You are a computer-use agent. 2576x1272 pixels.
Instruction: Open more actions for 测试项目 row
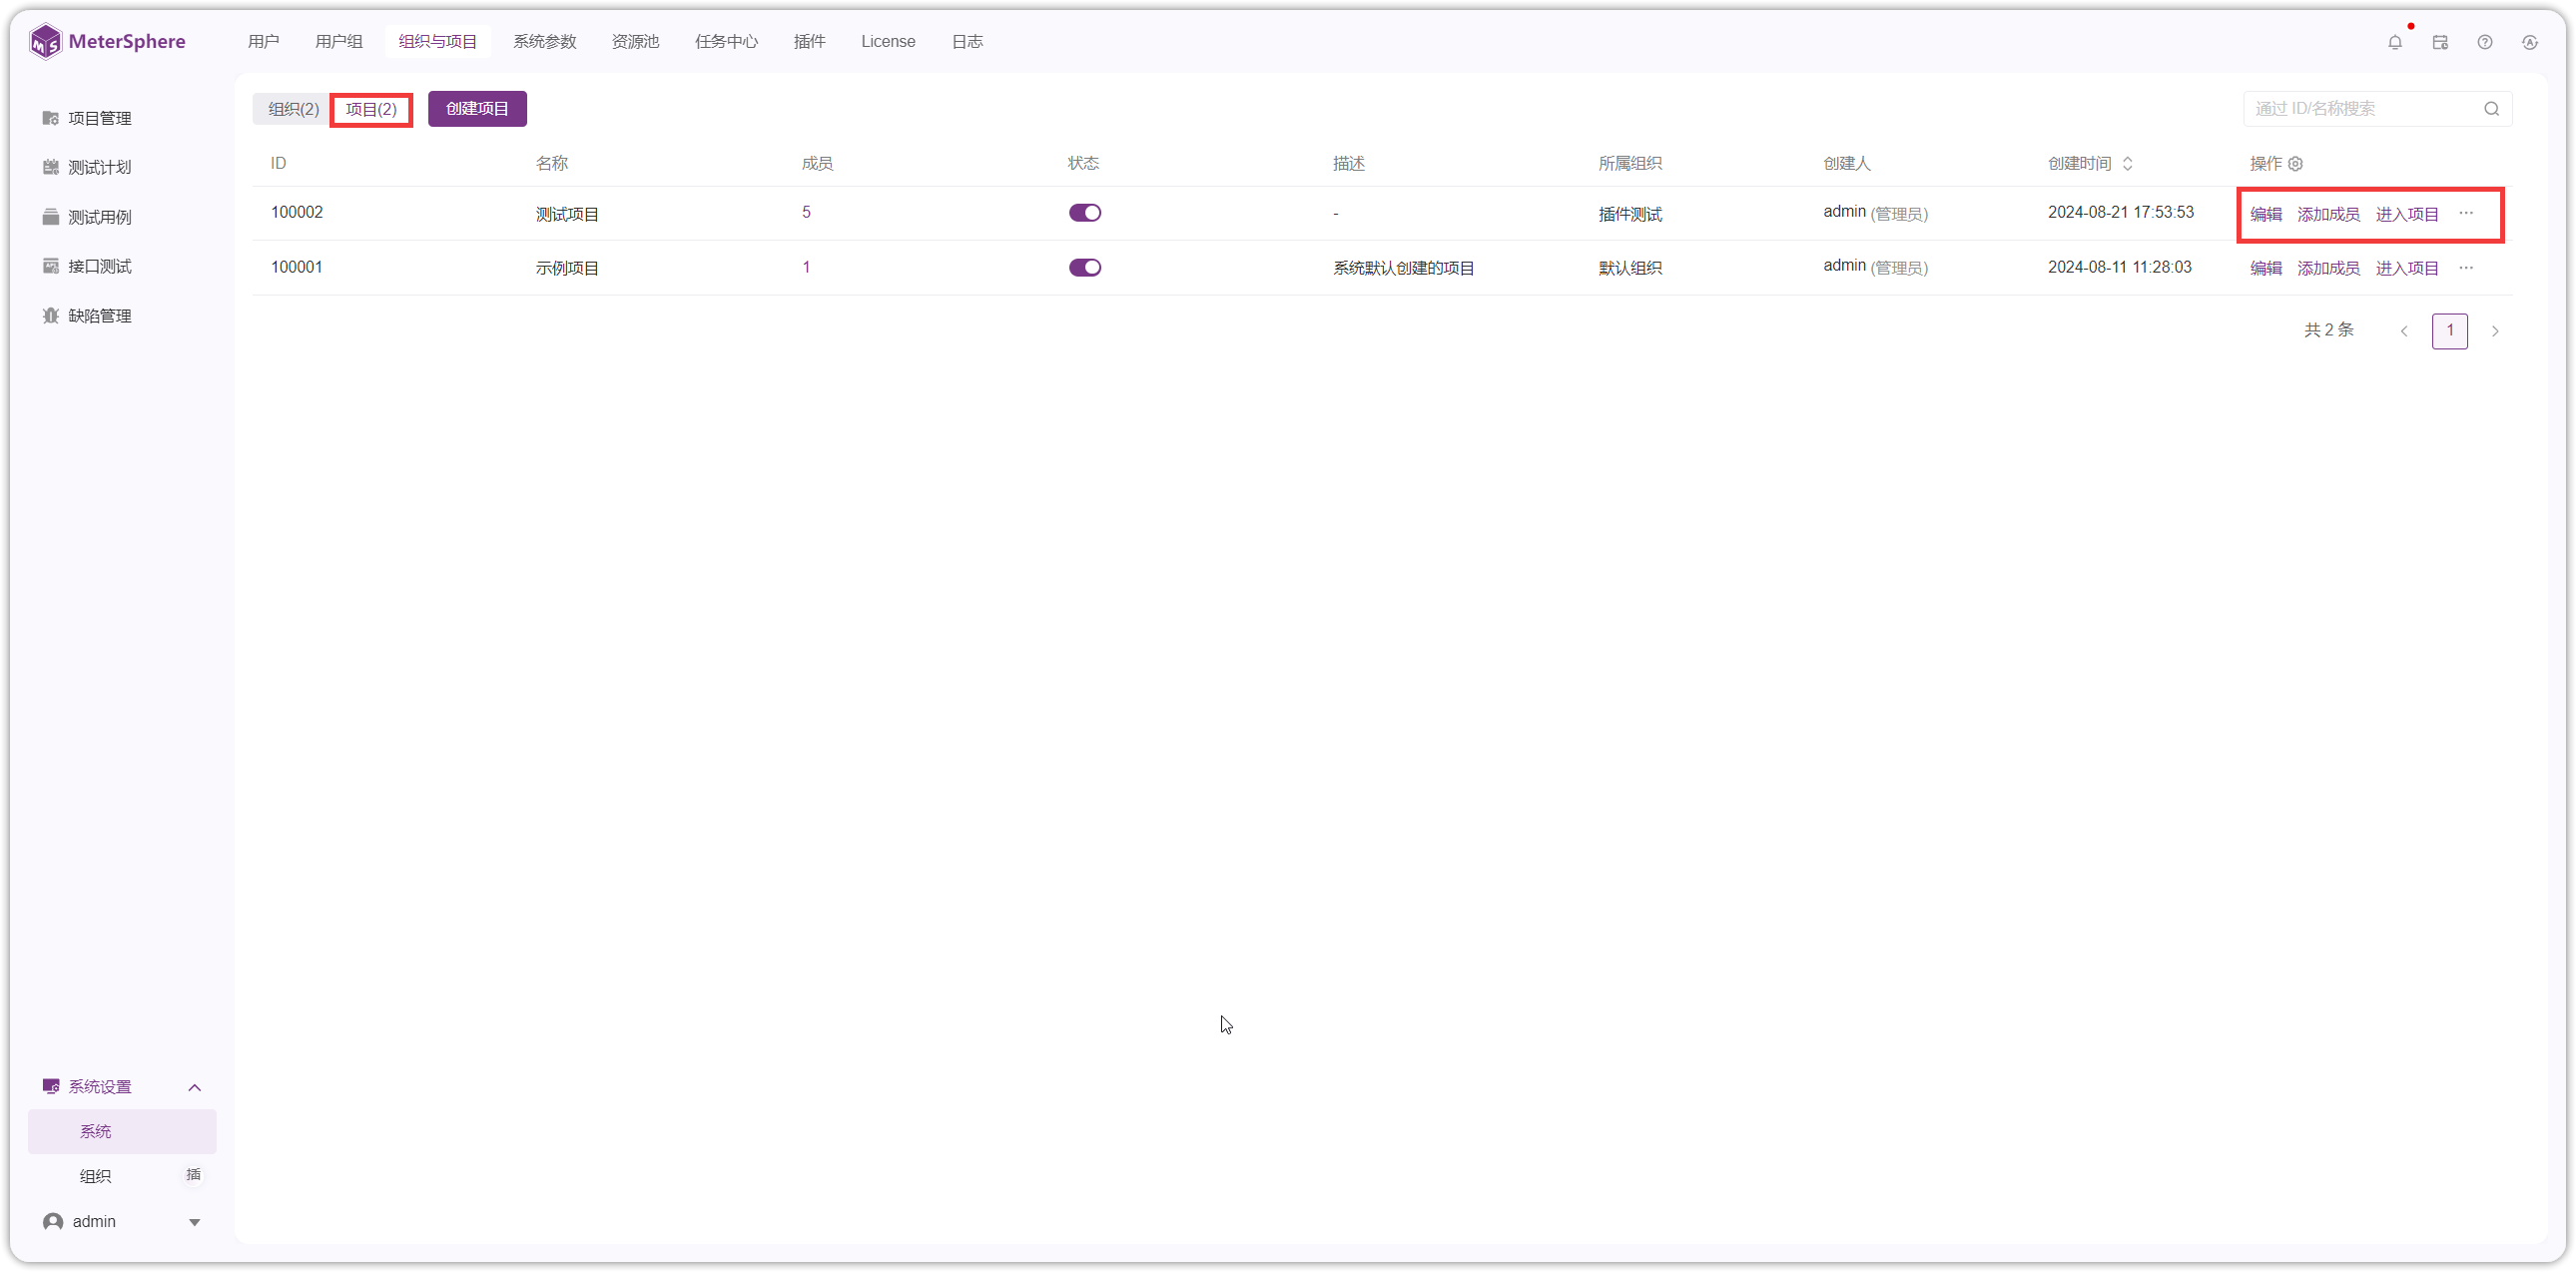pyautogui.click(x=2466, y=213)
